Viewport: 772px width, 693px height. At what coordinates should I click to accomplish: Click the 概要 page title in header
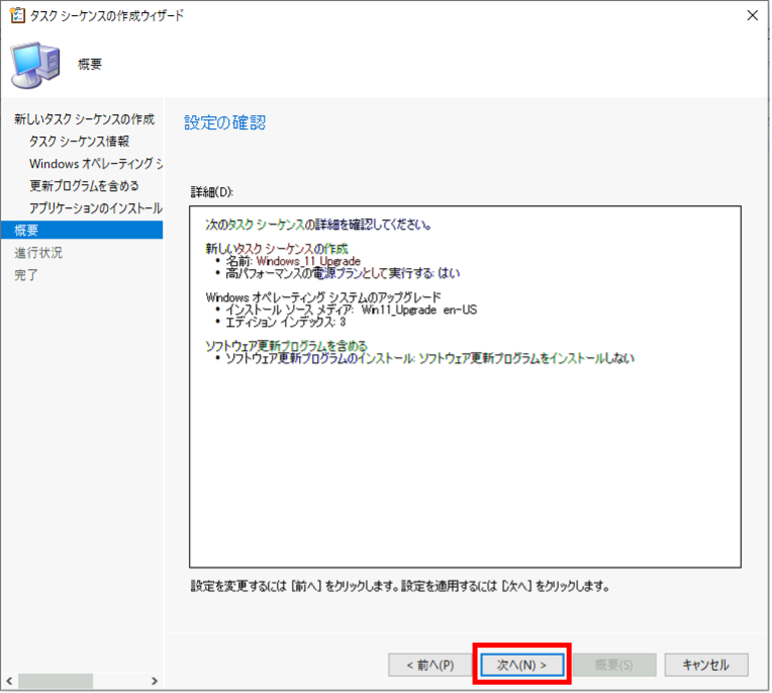tap(90, 64)
